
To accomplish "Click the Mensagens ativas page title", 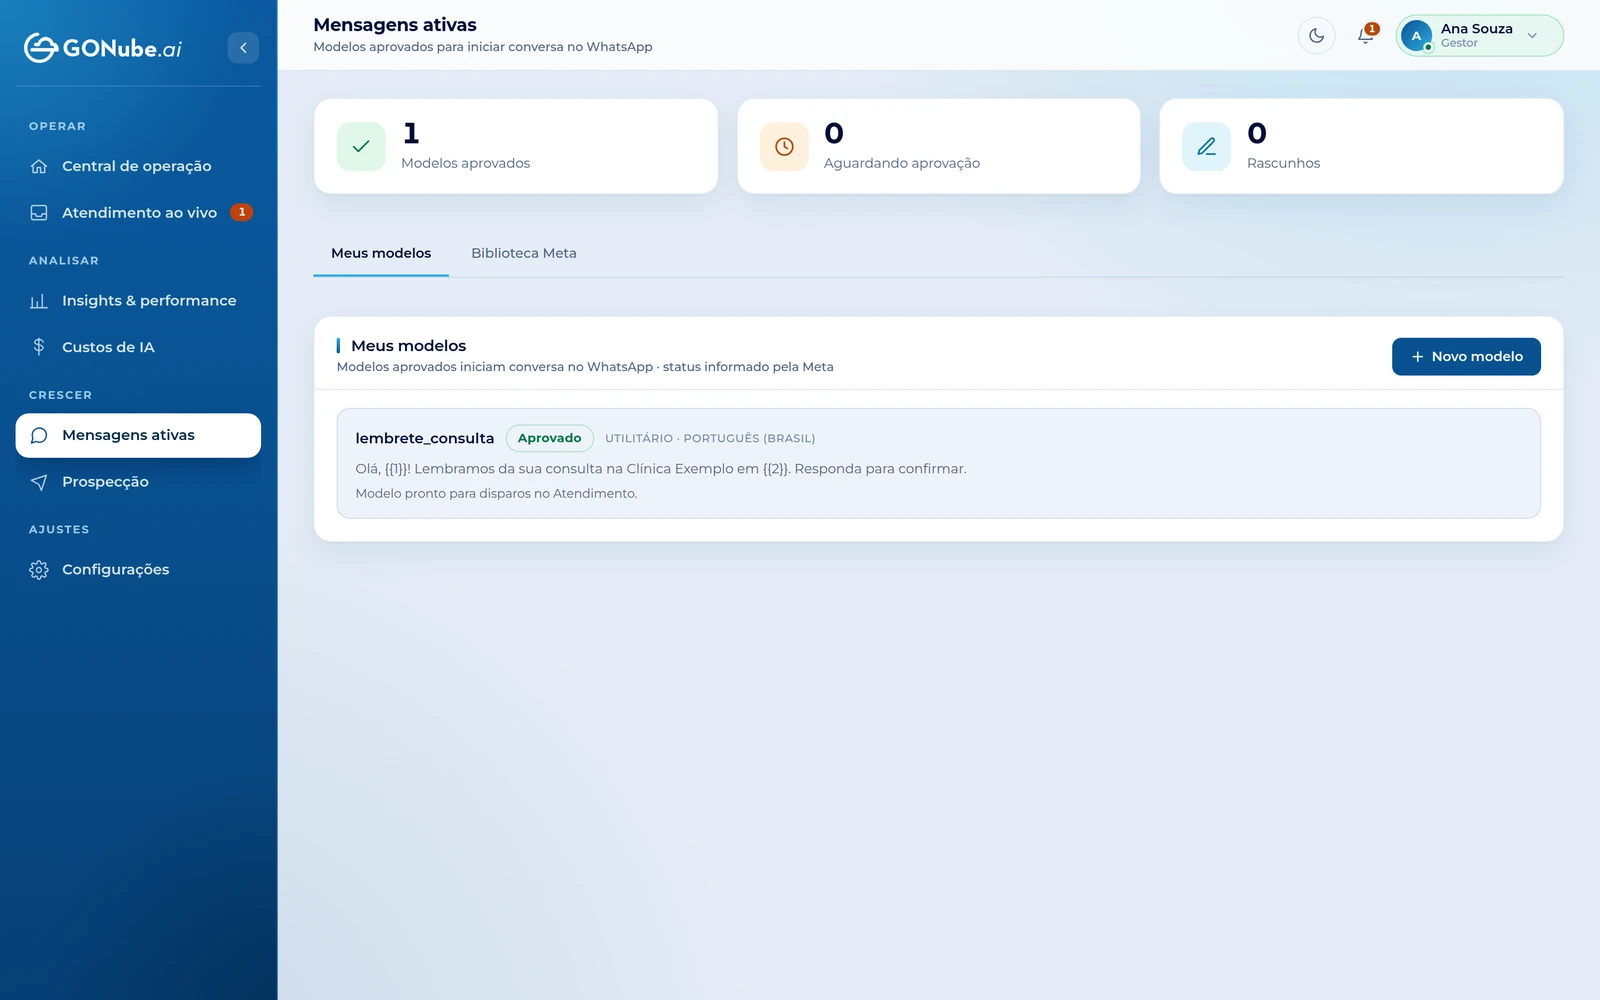I will click(x=395, y=25).
